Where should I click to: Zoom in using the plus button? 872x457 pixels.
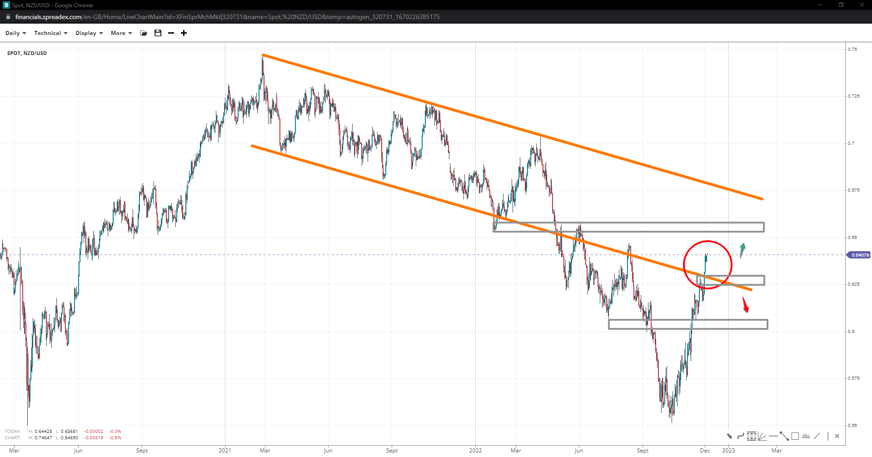(184, 33)
